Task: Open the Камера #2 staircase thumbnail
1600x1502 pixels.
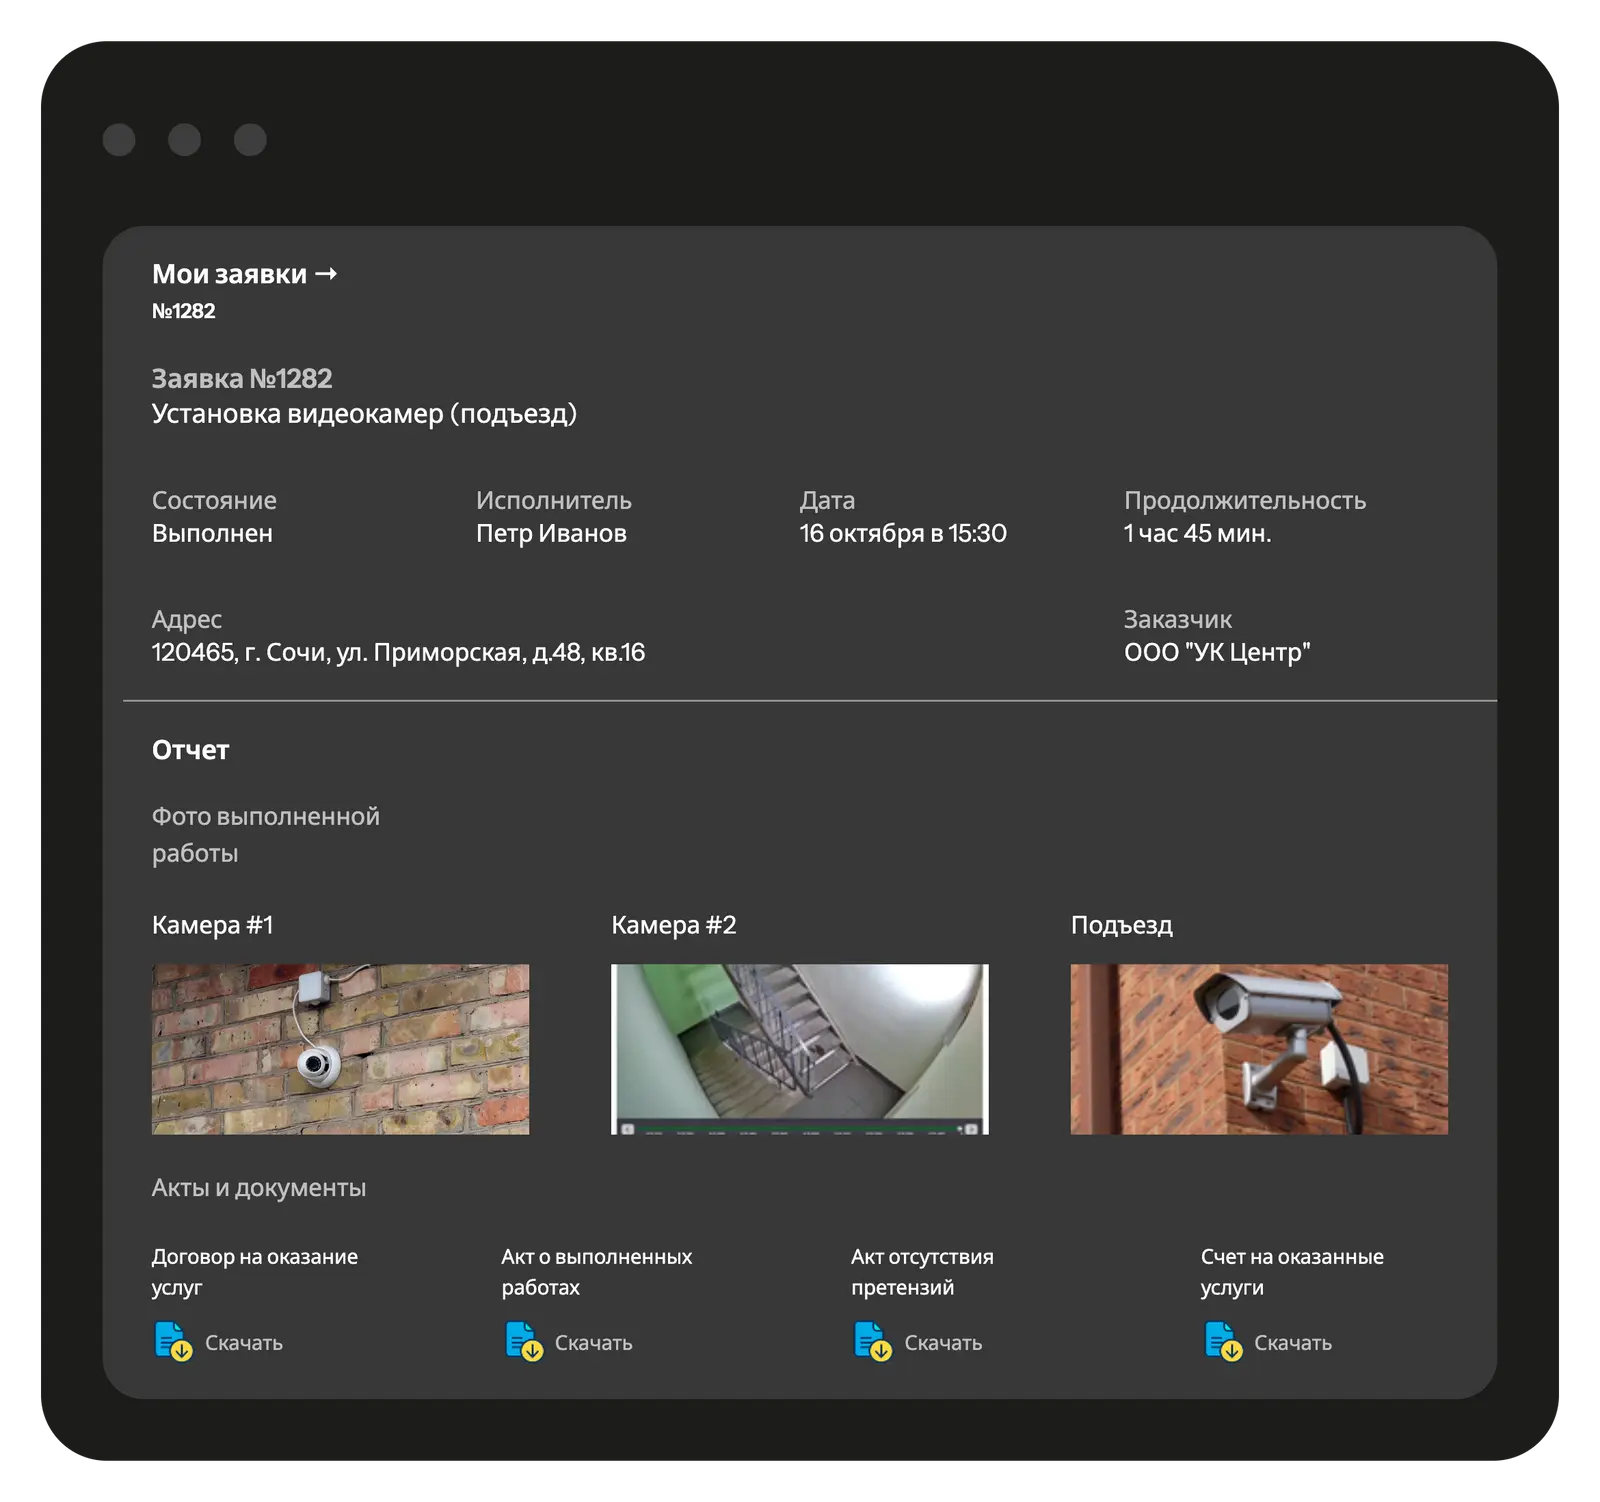Action: tap(799, 1049)
